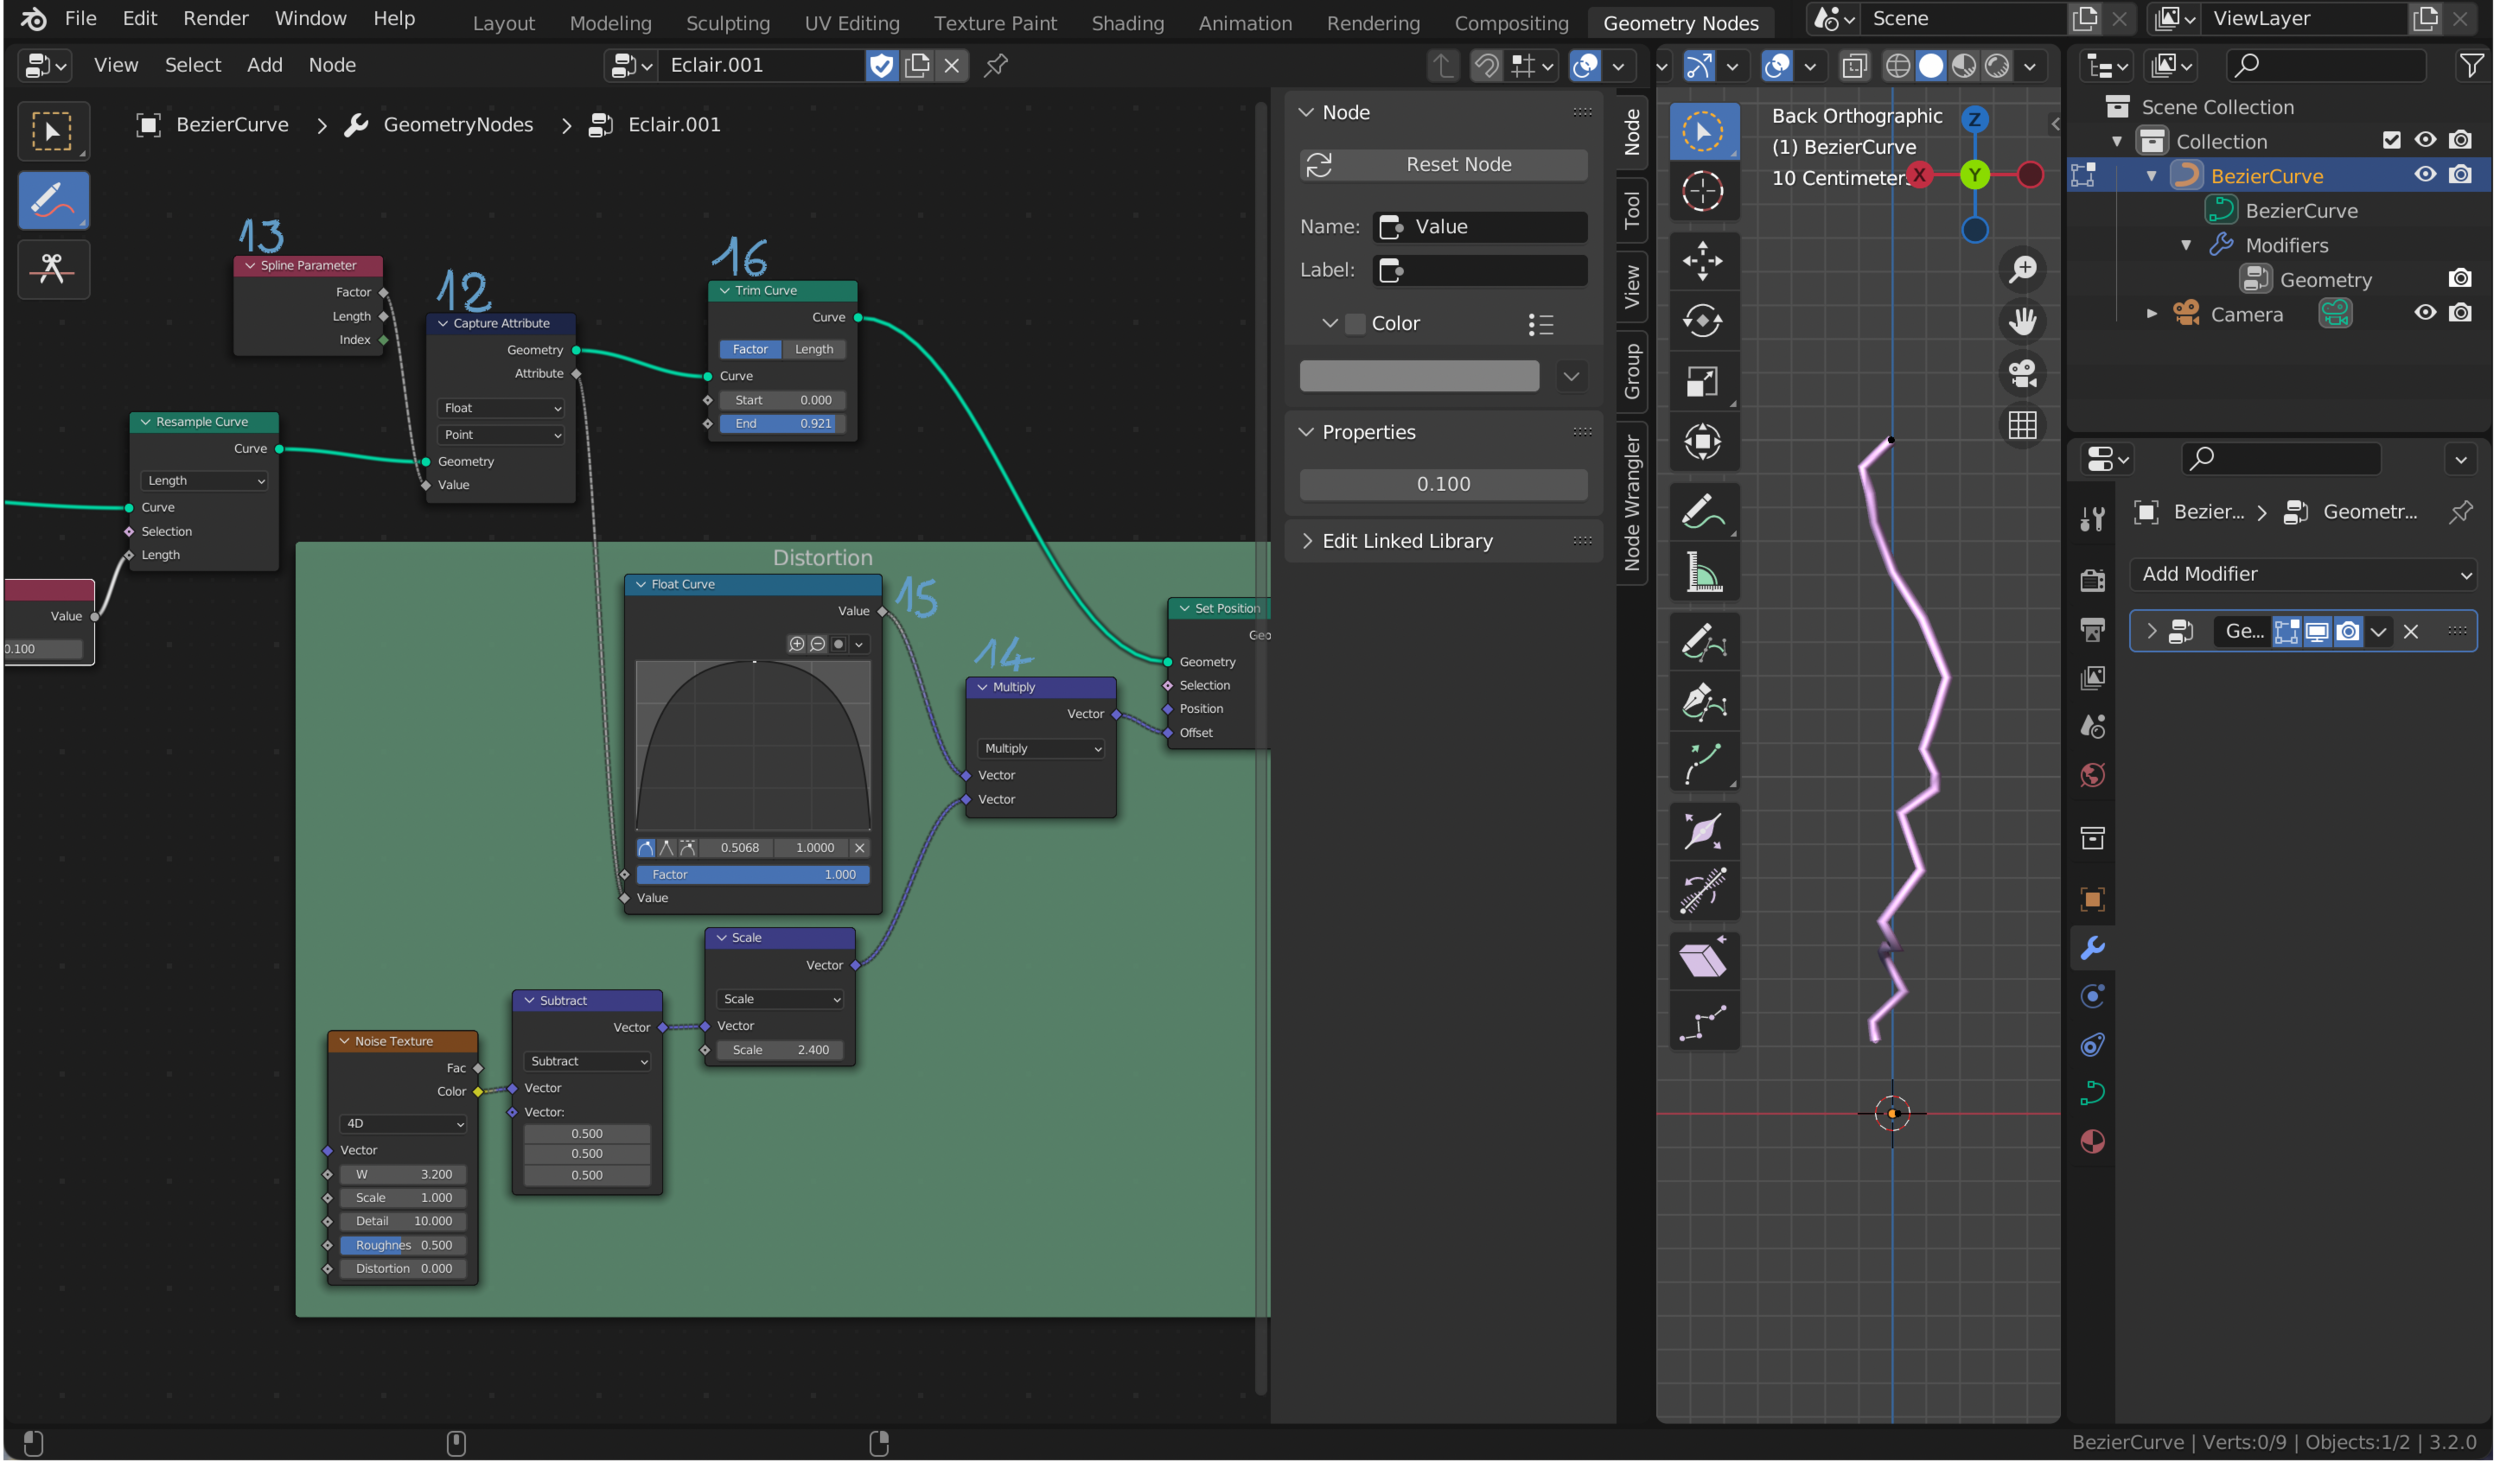
Task: Select Length mode in Trim Curve node
Action: (814, 350)
